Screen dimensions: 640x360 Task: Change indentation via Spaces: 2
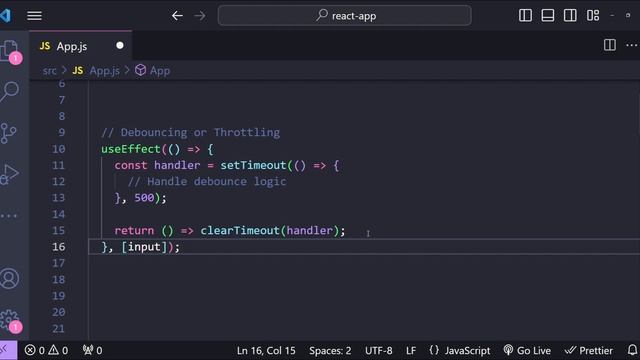330,351
